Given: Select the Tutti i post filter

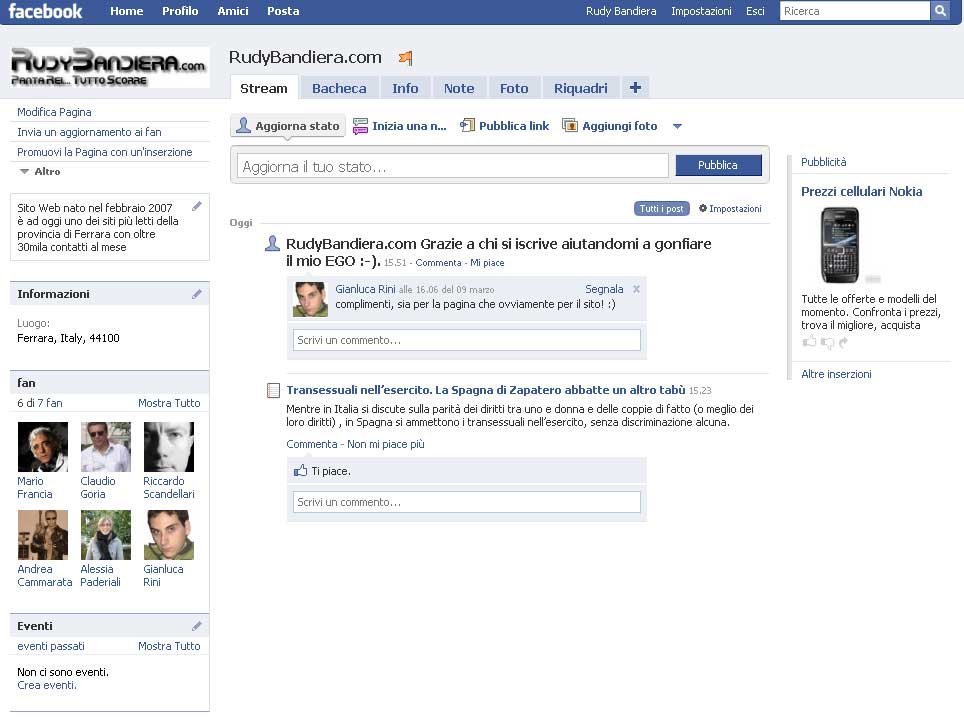Looking at the screenshot, I should tap(662, 208).
